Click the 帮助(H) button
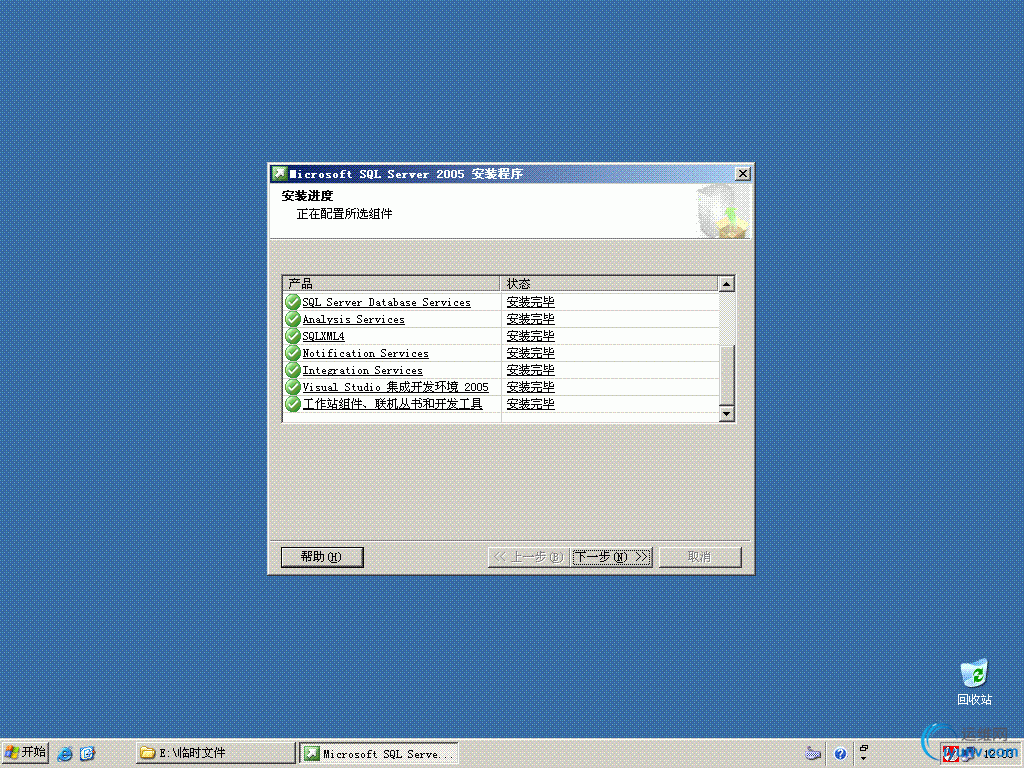The height and width of the screenshot is (768, 1024). click(x=322, y=557)
